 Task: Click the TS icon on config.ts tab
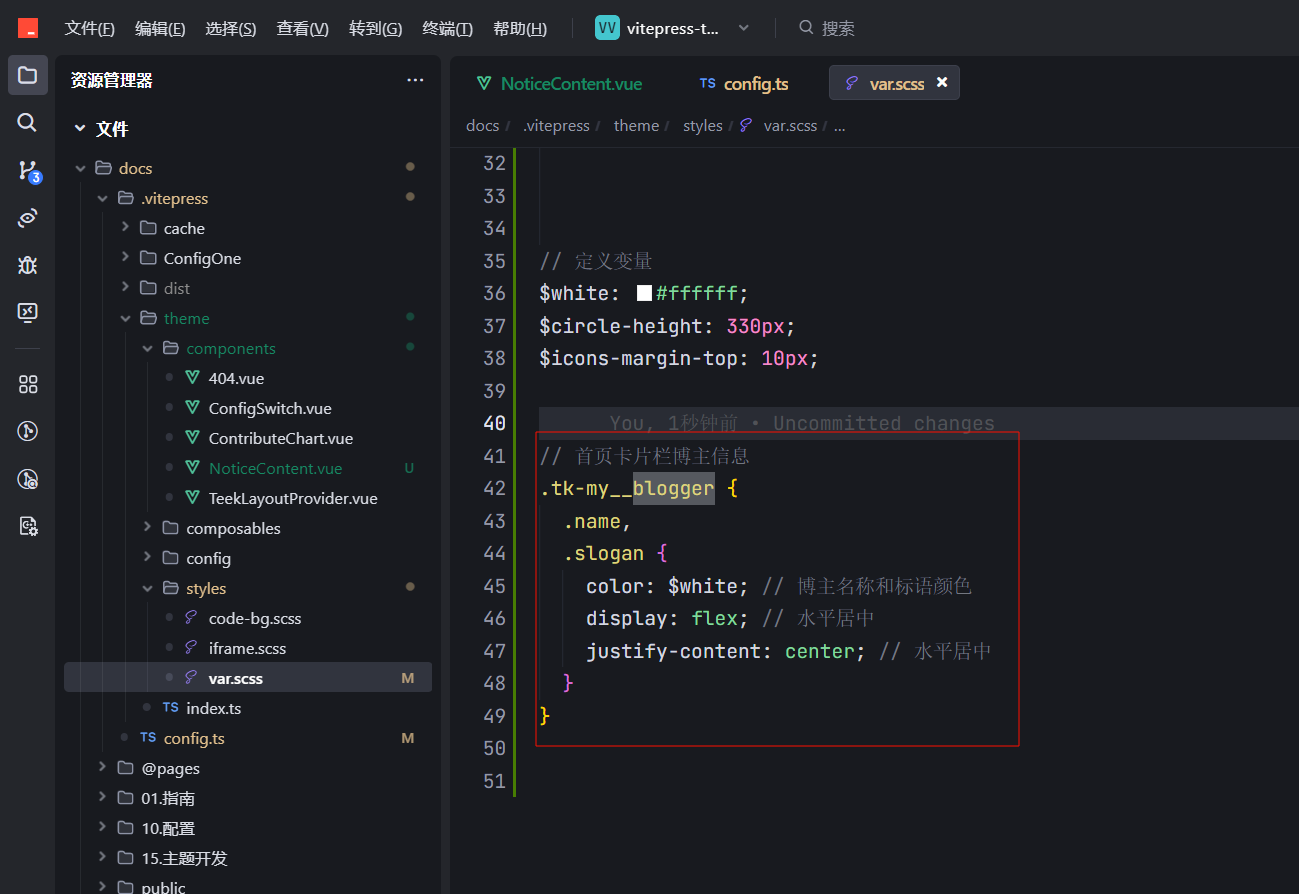[708, 83]
